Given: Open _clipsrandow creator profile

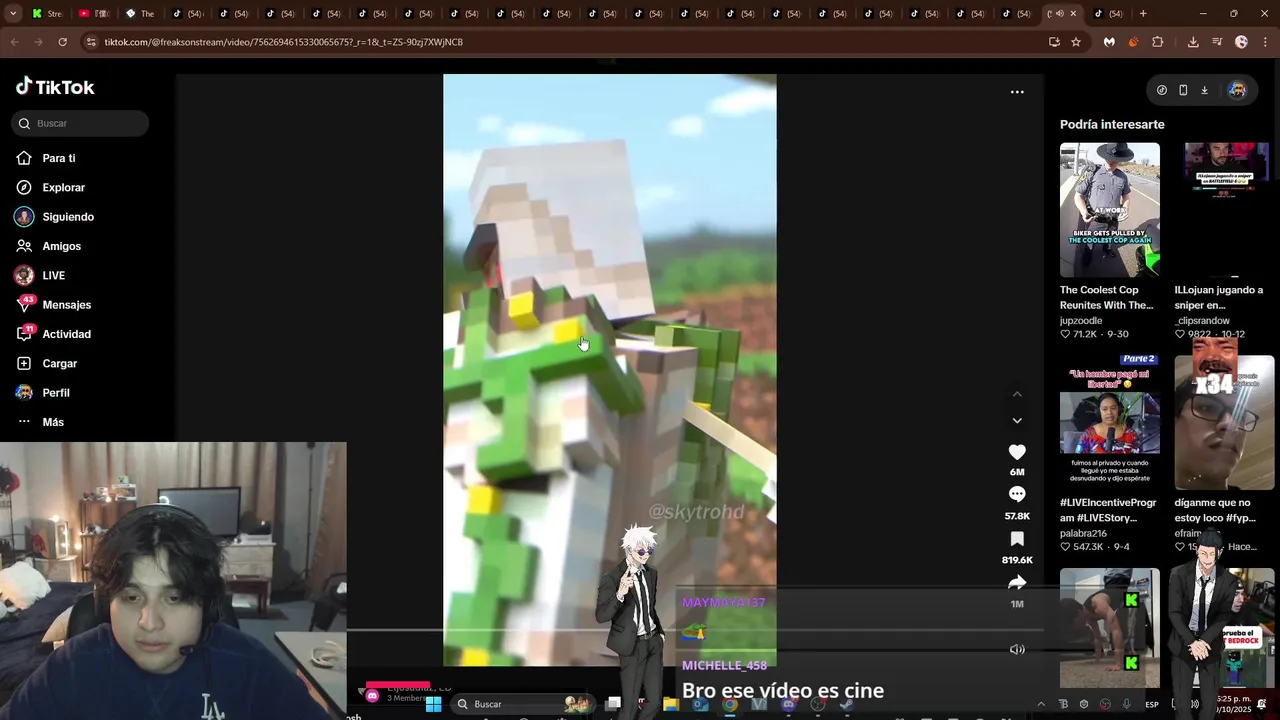Looking at the screenshot, I should point(1203,321).
